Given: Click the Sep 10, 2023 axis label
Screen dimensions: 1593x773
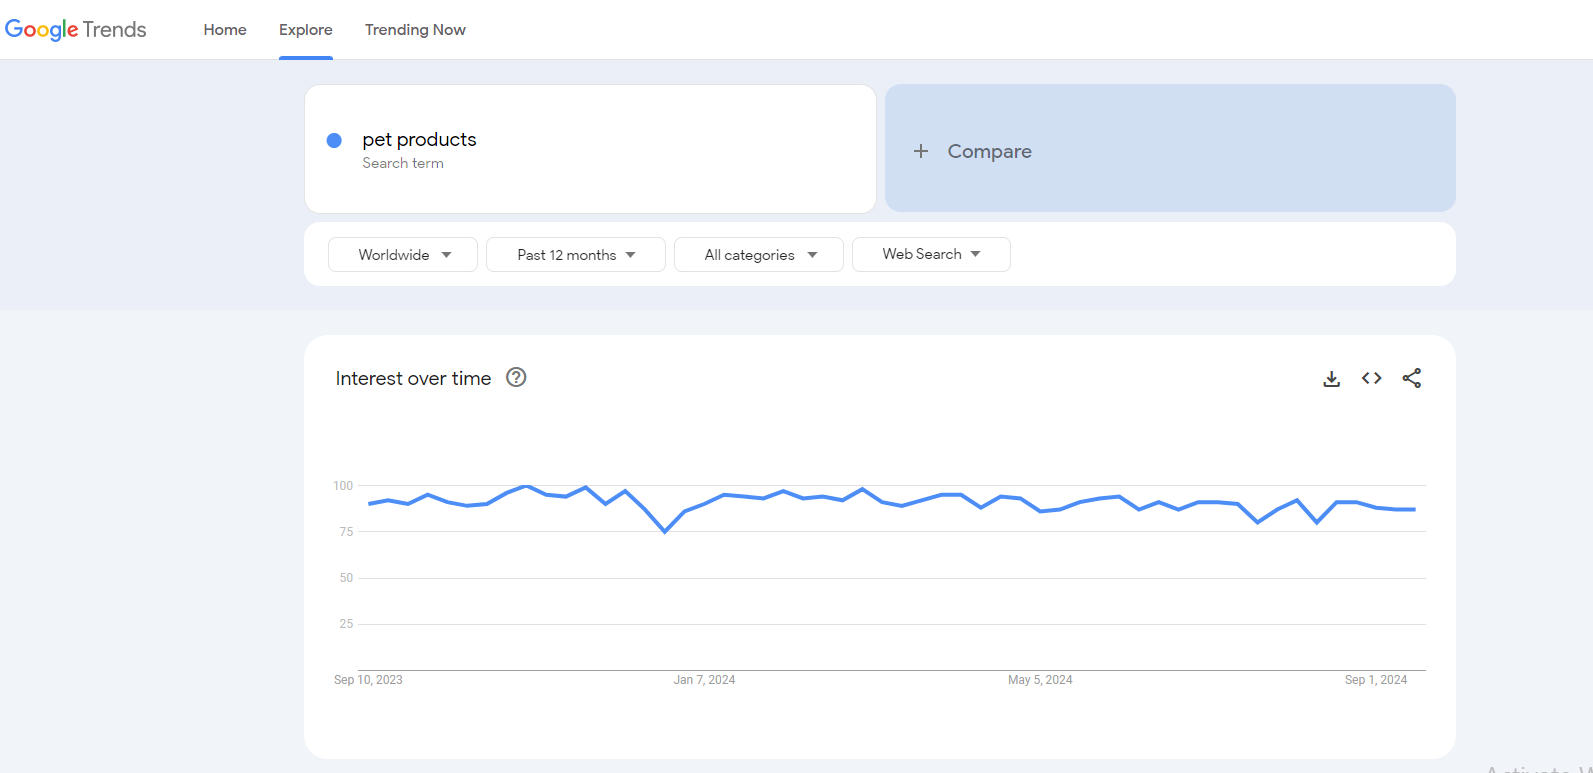Looking at the screenshot, I should pos(368,680).
